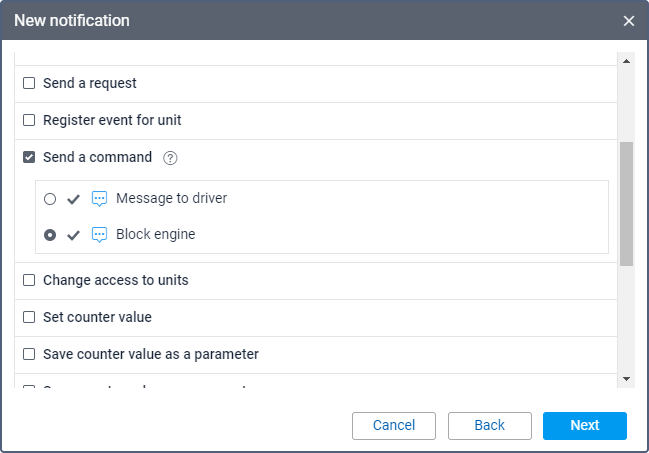Check Save counter value as a parameter
The height and width of the screenshot is (453, 649).
tap(29, 354)
